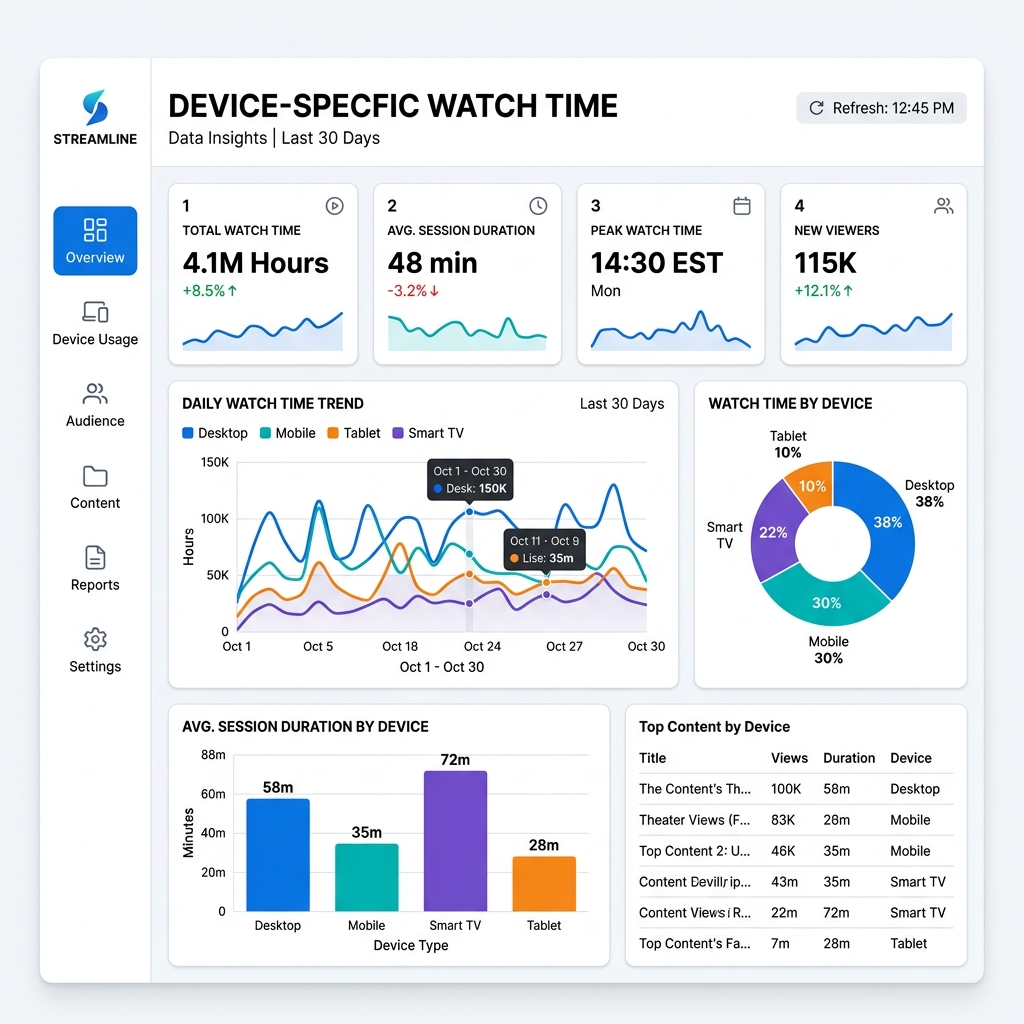Open 'Top Content's Fa...' table row

[x=795, y=943]
